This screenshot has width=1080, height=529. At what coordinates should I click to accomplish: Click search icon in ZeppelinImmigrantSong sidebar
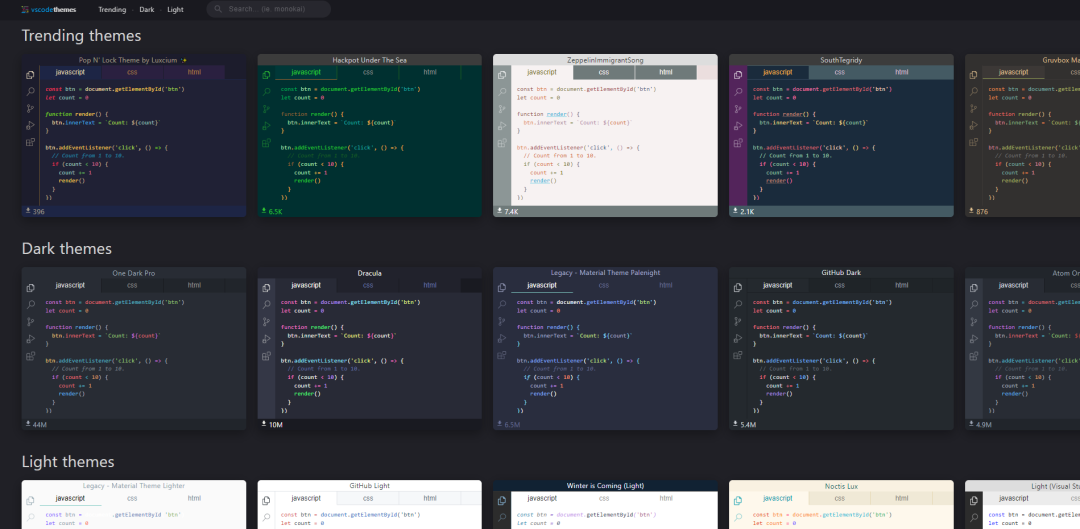point(502,91)
